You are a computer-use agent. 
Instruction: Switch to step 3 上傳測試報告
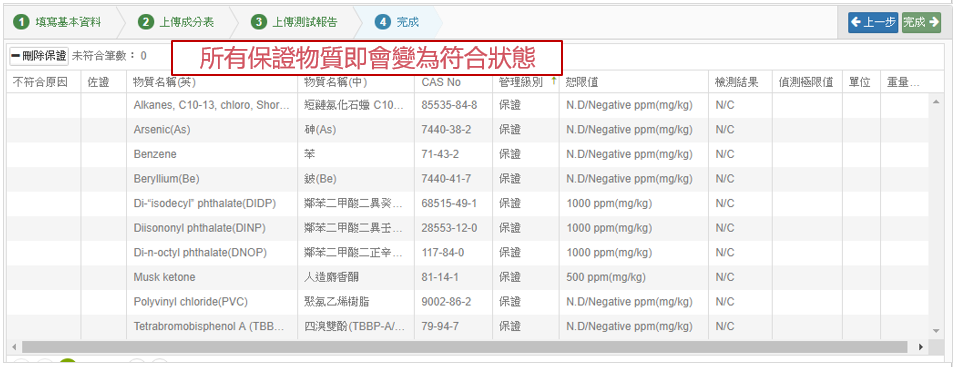click(x=295, y=22)
